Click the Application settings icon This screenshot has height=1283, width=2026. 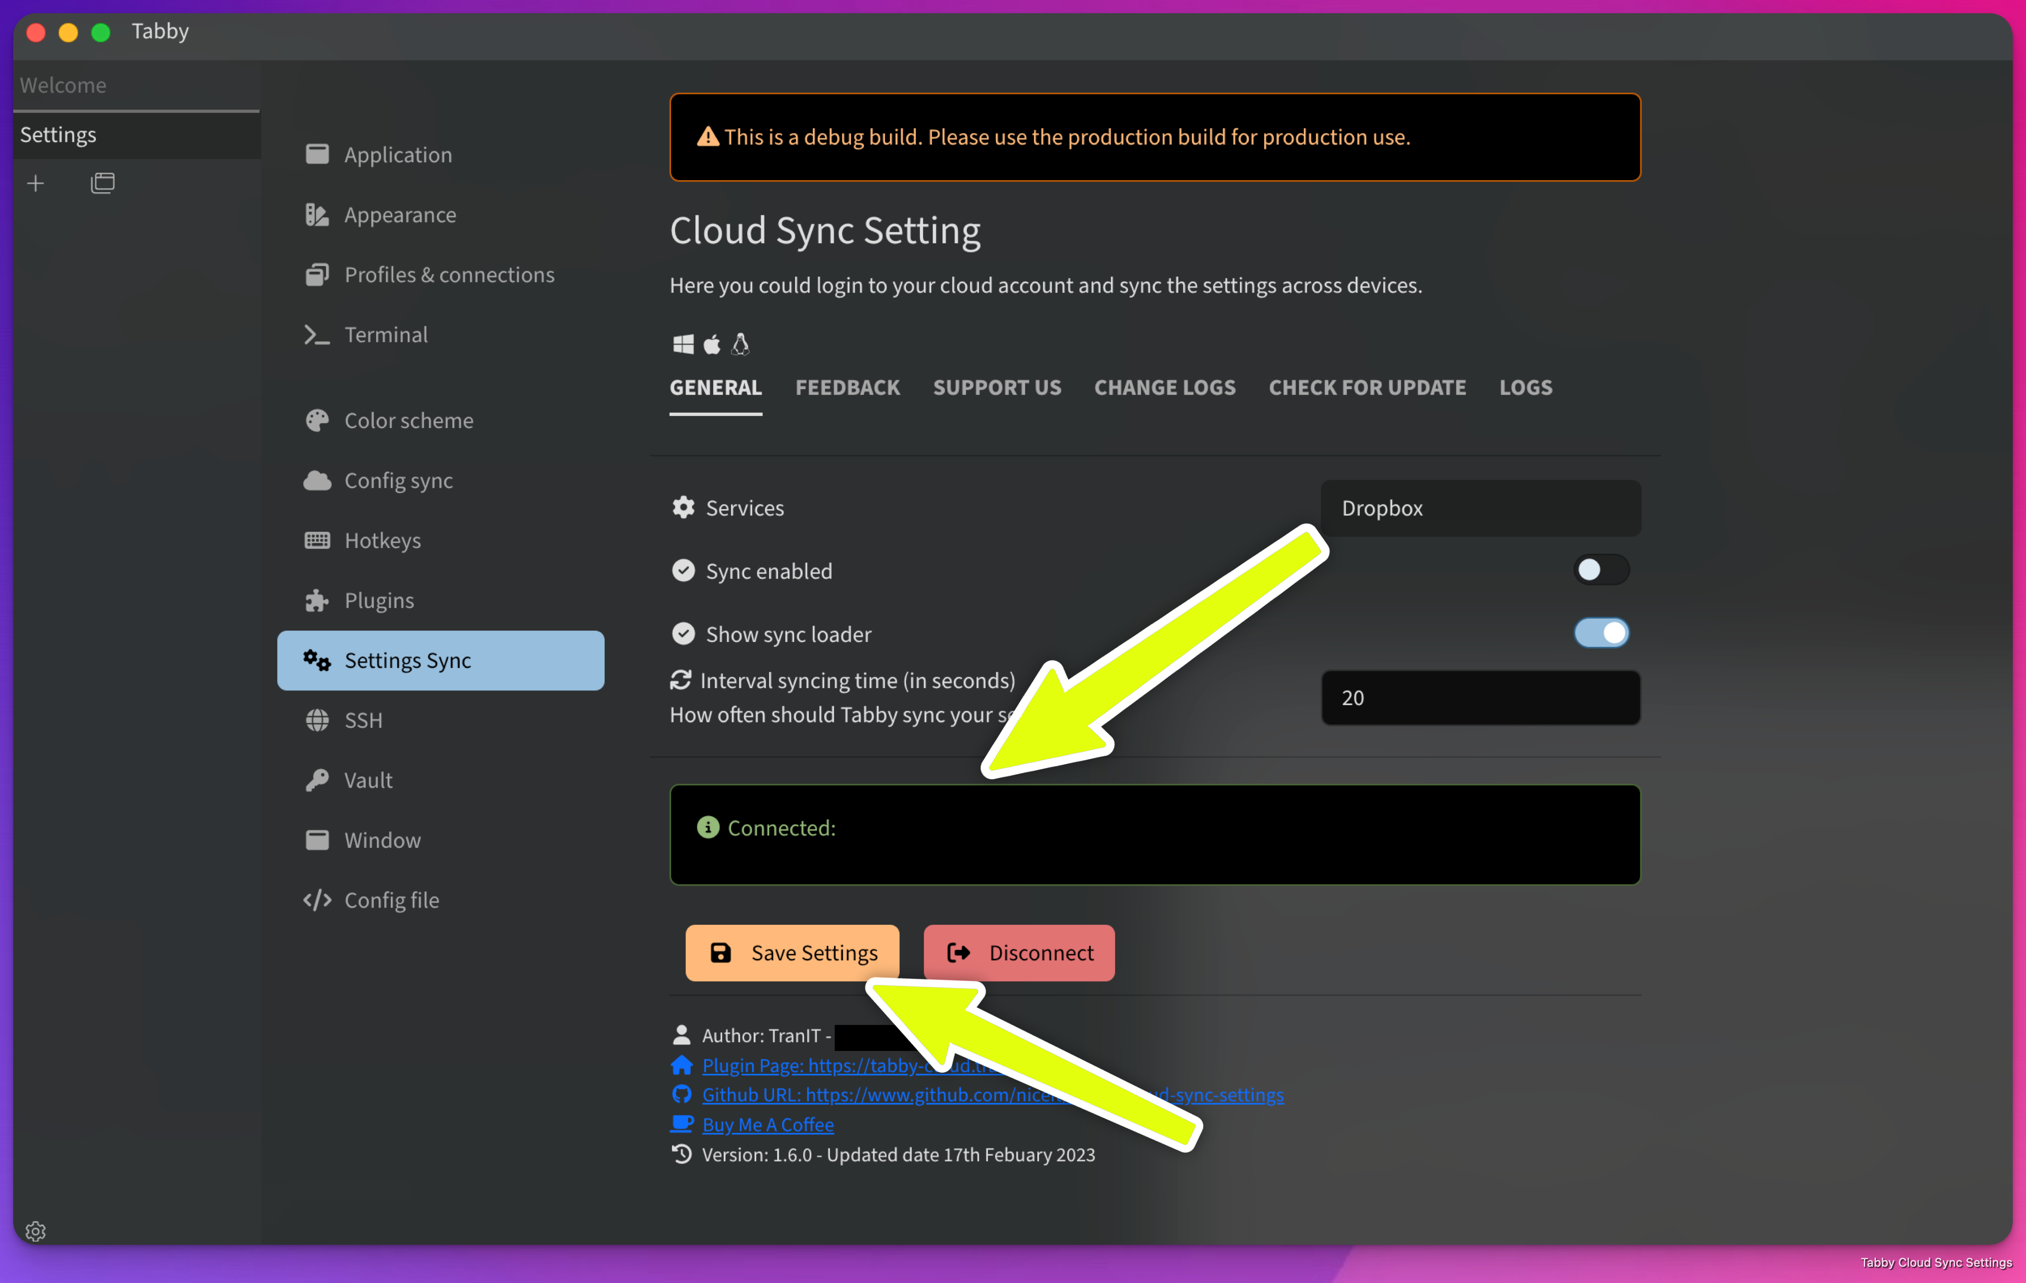pos(316,154)
